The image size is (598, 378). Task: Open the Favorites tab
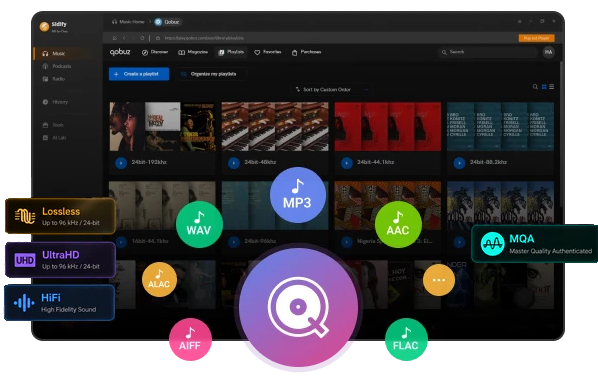[268, 52]
